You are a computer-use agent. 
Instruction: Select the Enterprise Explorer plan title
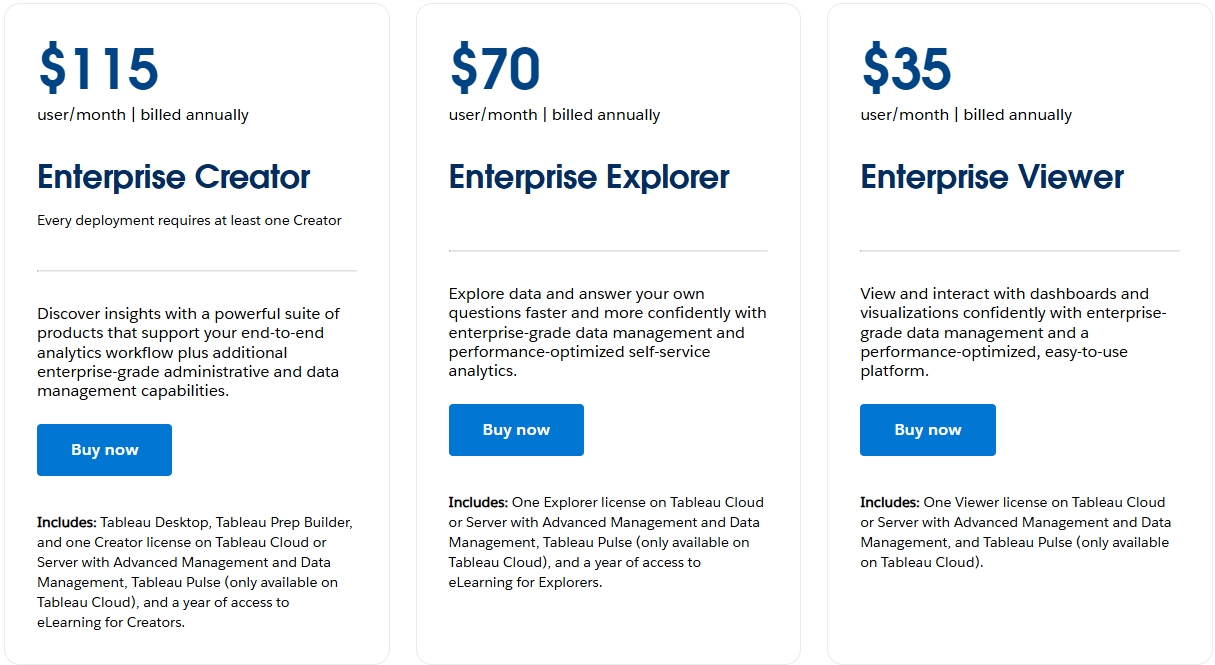click(x=589, y=177)
